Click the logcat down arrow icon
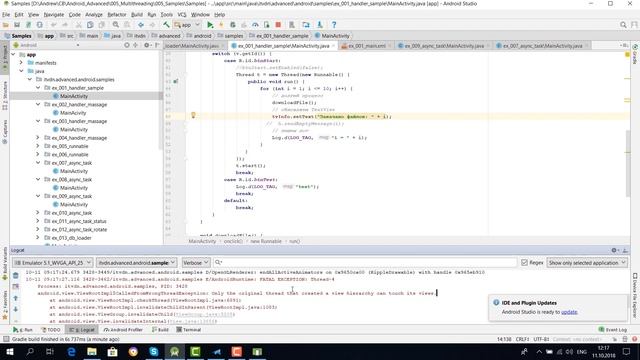640x360 pixels. click(x=16, y=309)
